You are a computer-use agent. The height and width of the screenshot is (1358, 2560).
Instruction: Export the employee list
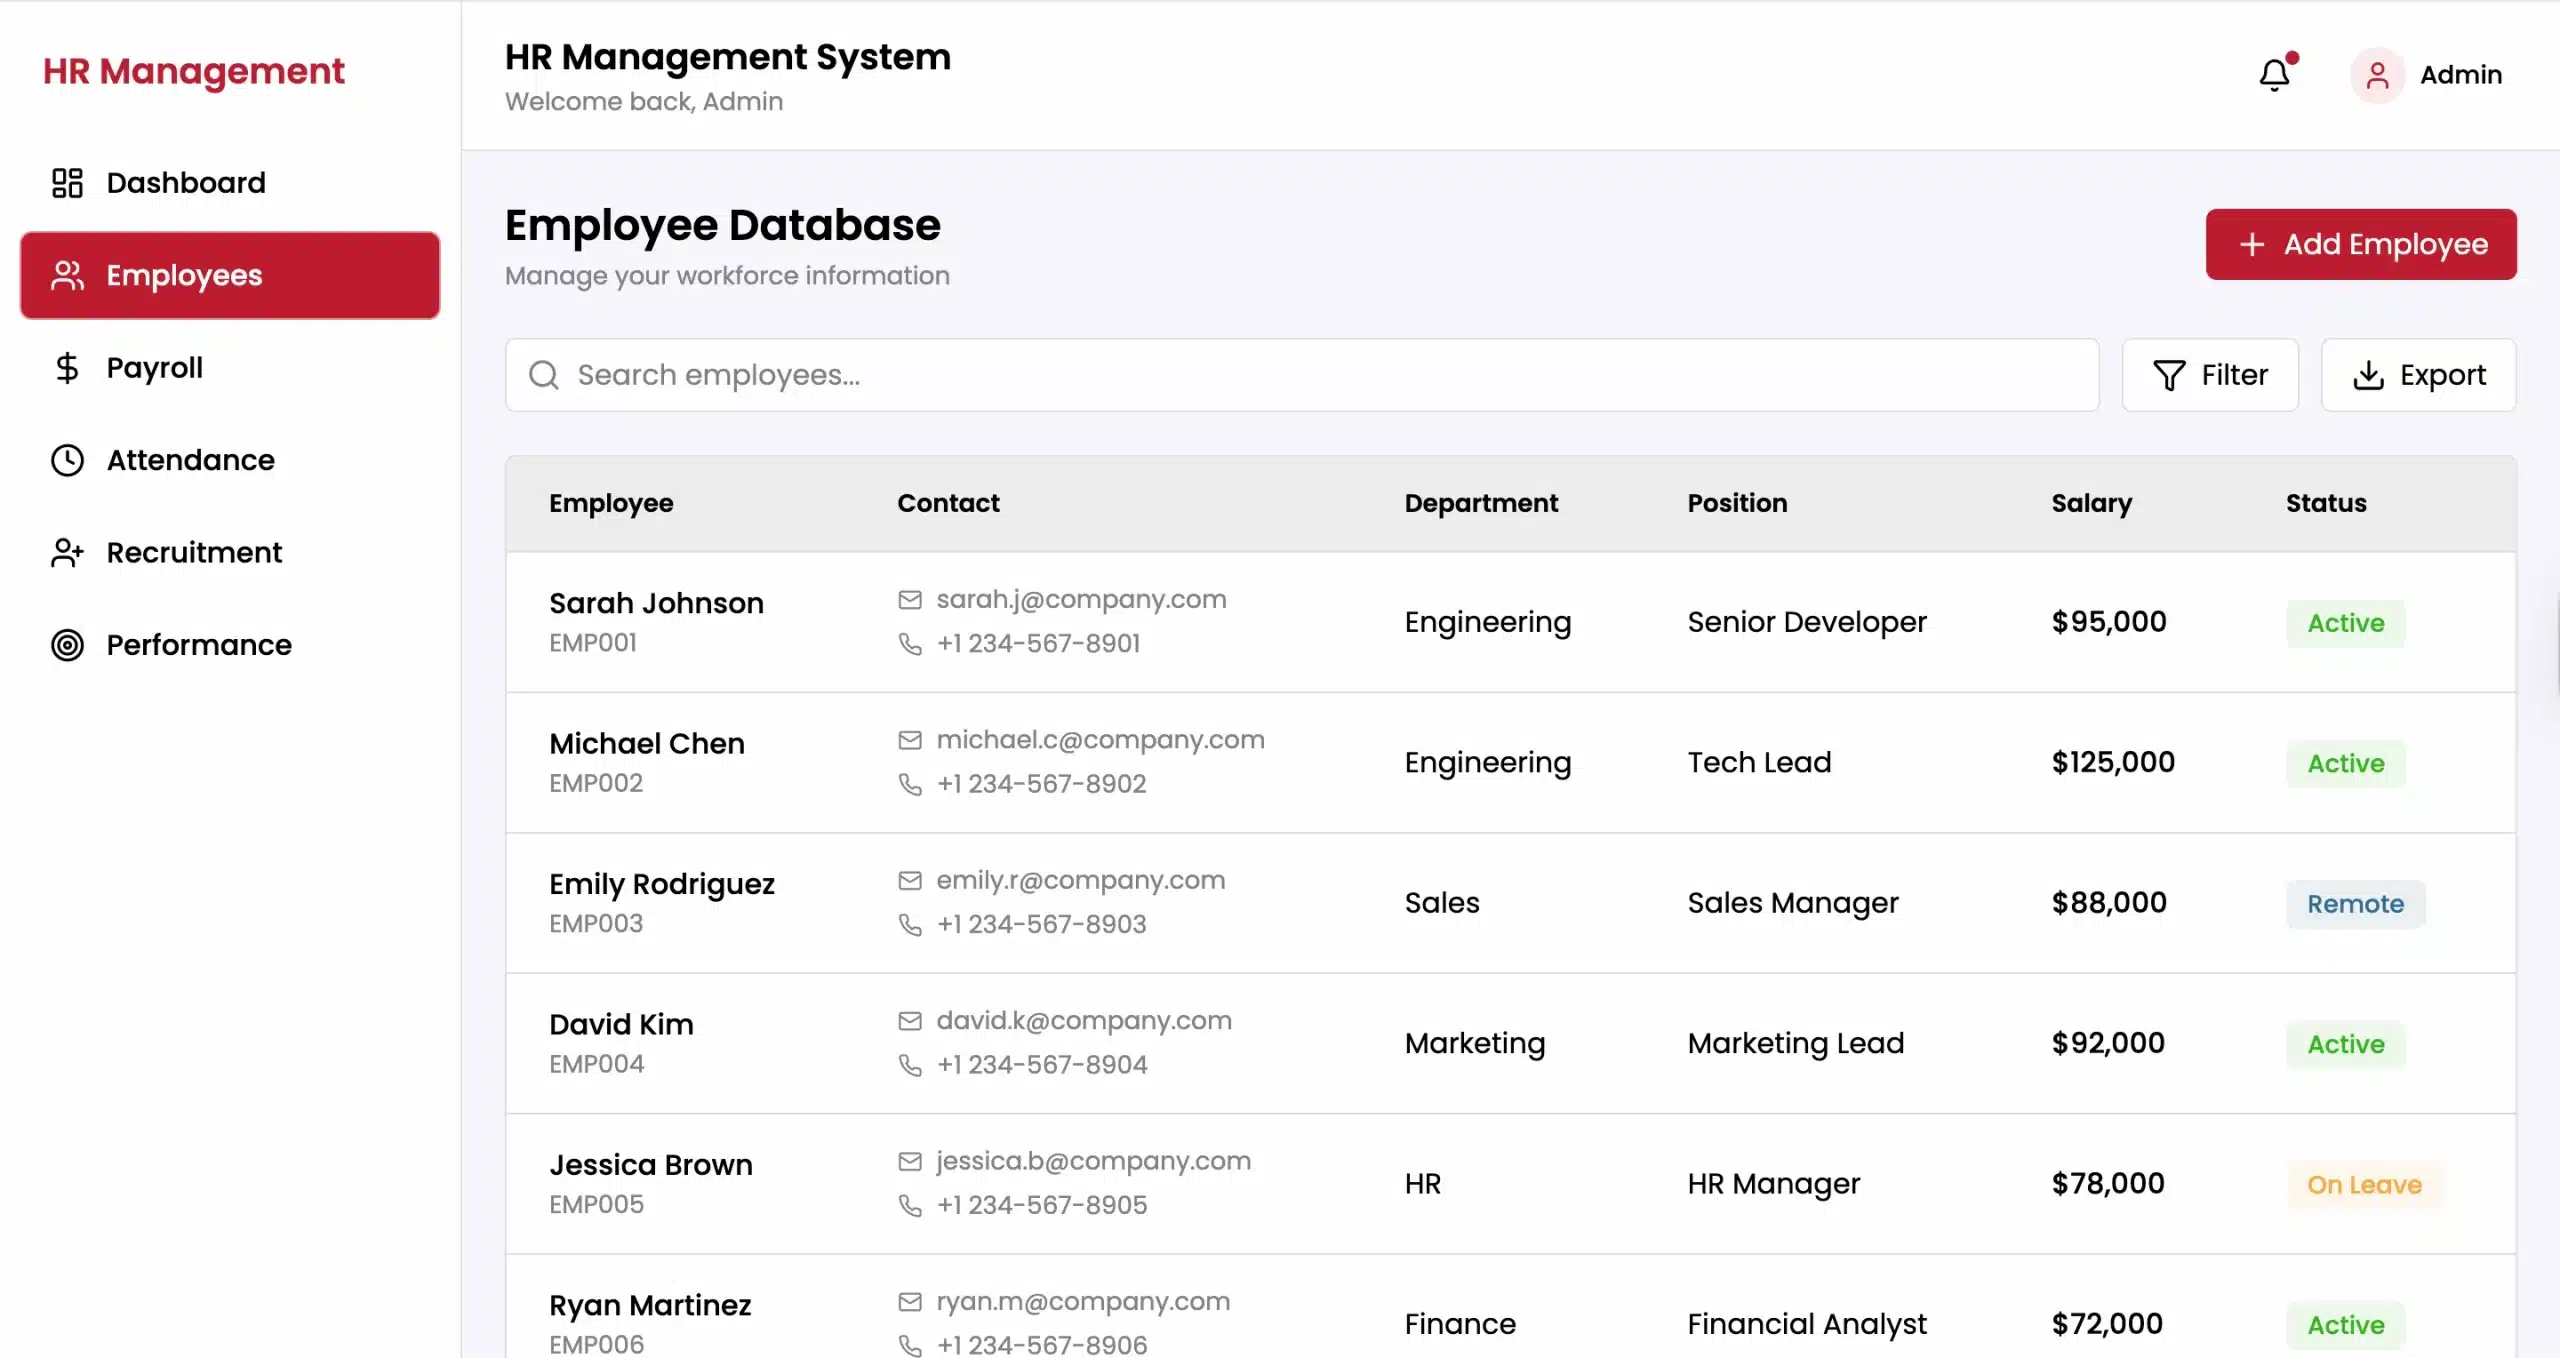(2418, 375)
